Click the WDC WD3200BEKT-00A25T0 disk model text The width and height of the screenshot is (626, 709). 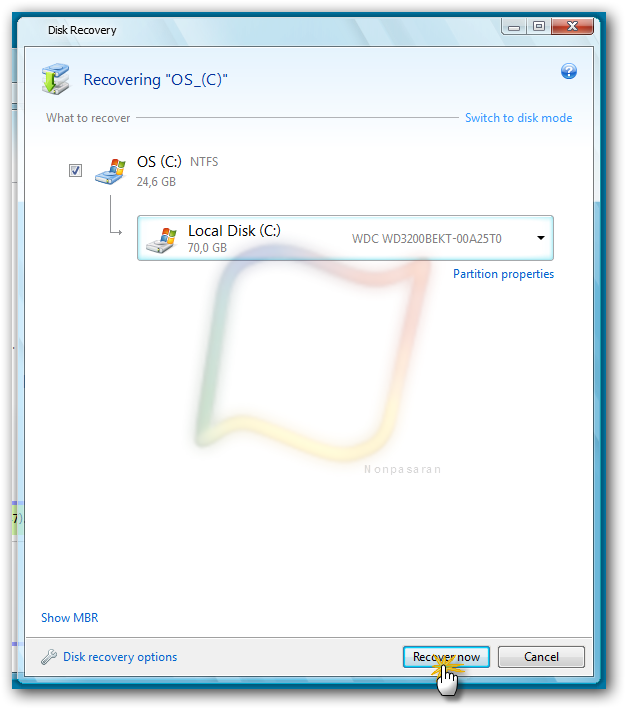point(427,238)
